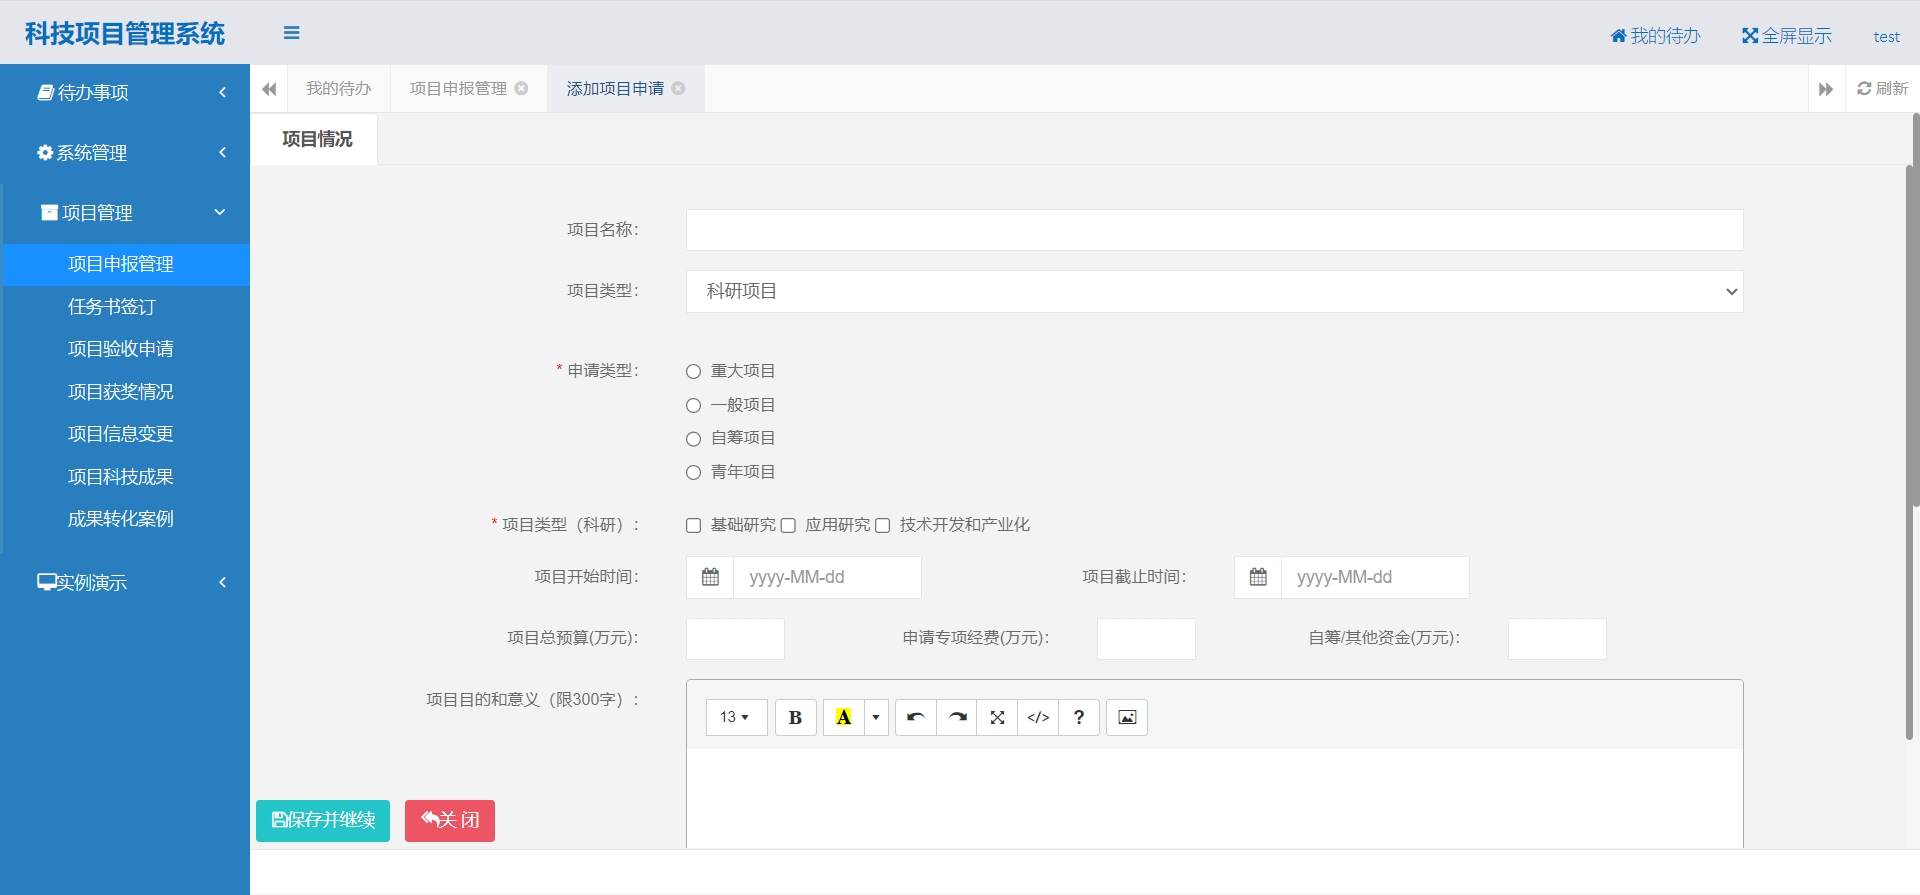Toggle the sidebar hamburger menu icon
The height and width of the screenshot is (895, 1920).
click(x=291, y=33)
